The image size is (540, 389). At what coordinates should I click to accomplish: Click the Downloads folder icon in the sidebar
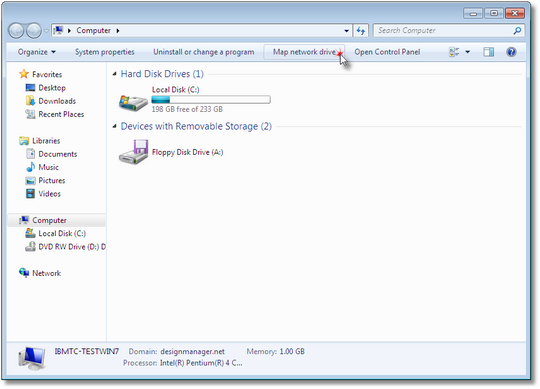[x=30, y=101]
